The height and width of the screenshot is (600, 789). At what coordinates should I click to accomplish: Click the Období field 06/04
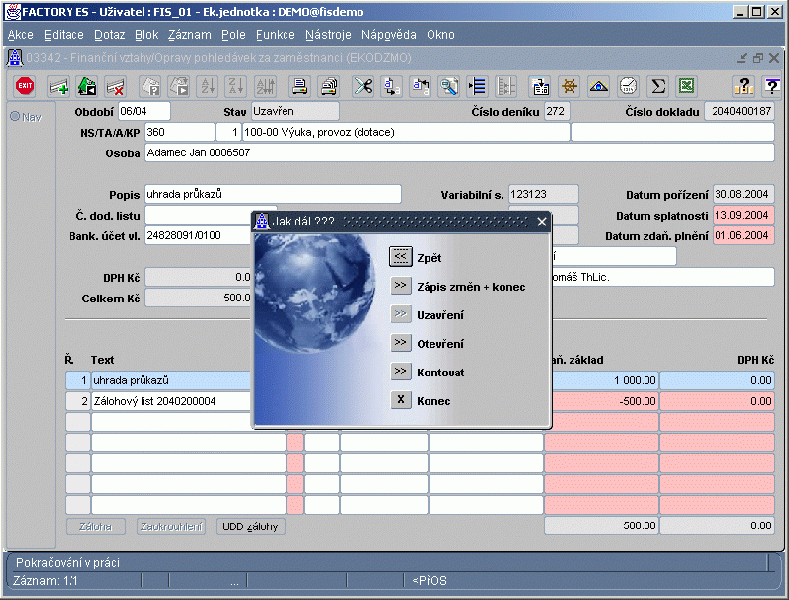point(144,111)
